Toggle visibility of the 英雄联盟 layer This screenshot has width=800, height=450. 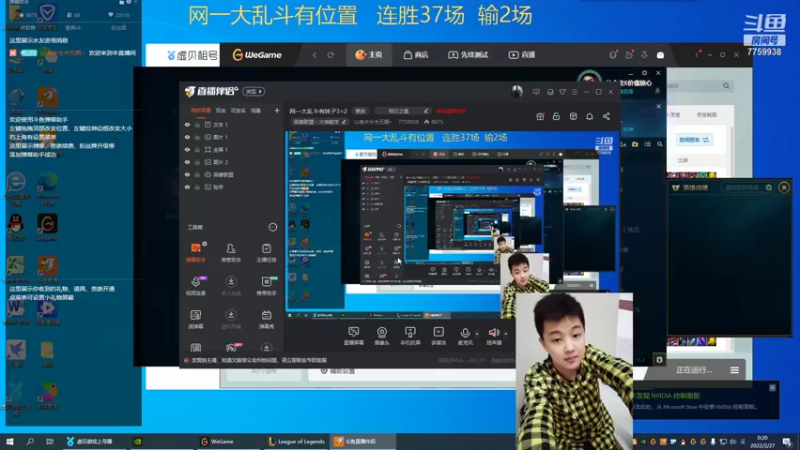pyautogui.click(x=187, y=174)
